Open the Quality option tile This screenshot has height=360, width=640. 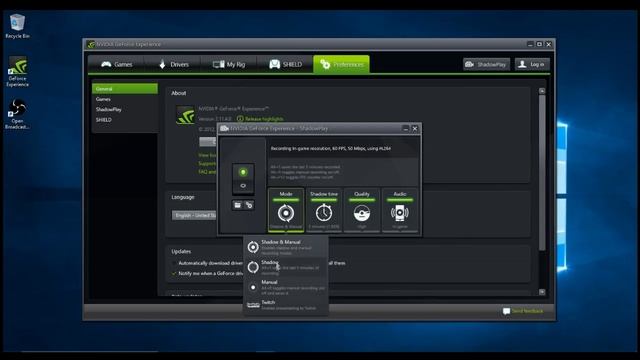pos(362,210)
